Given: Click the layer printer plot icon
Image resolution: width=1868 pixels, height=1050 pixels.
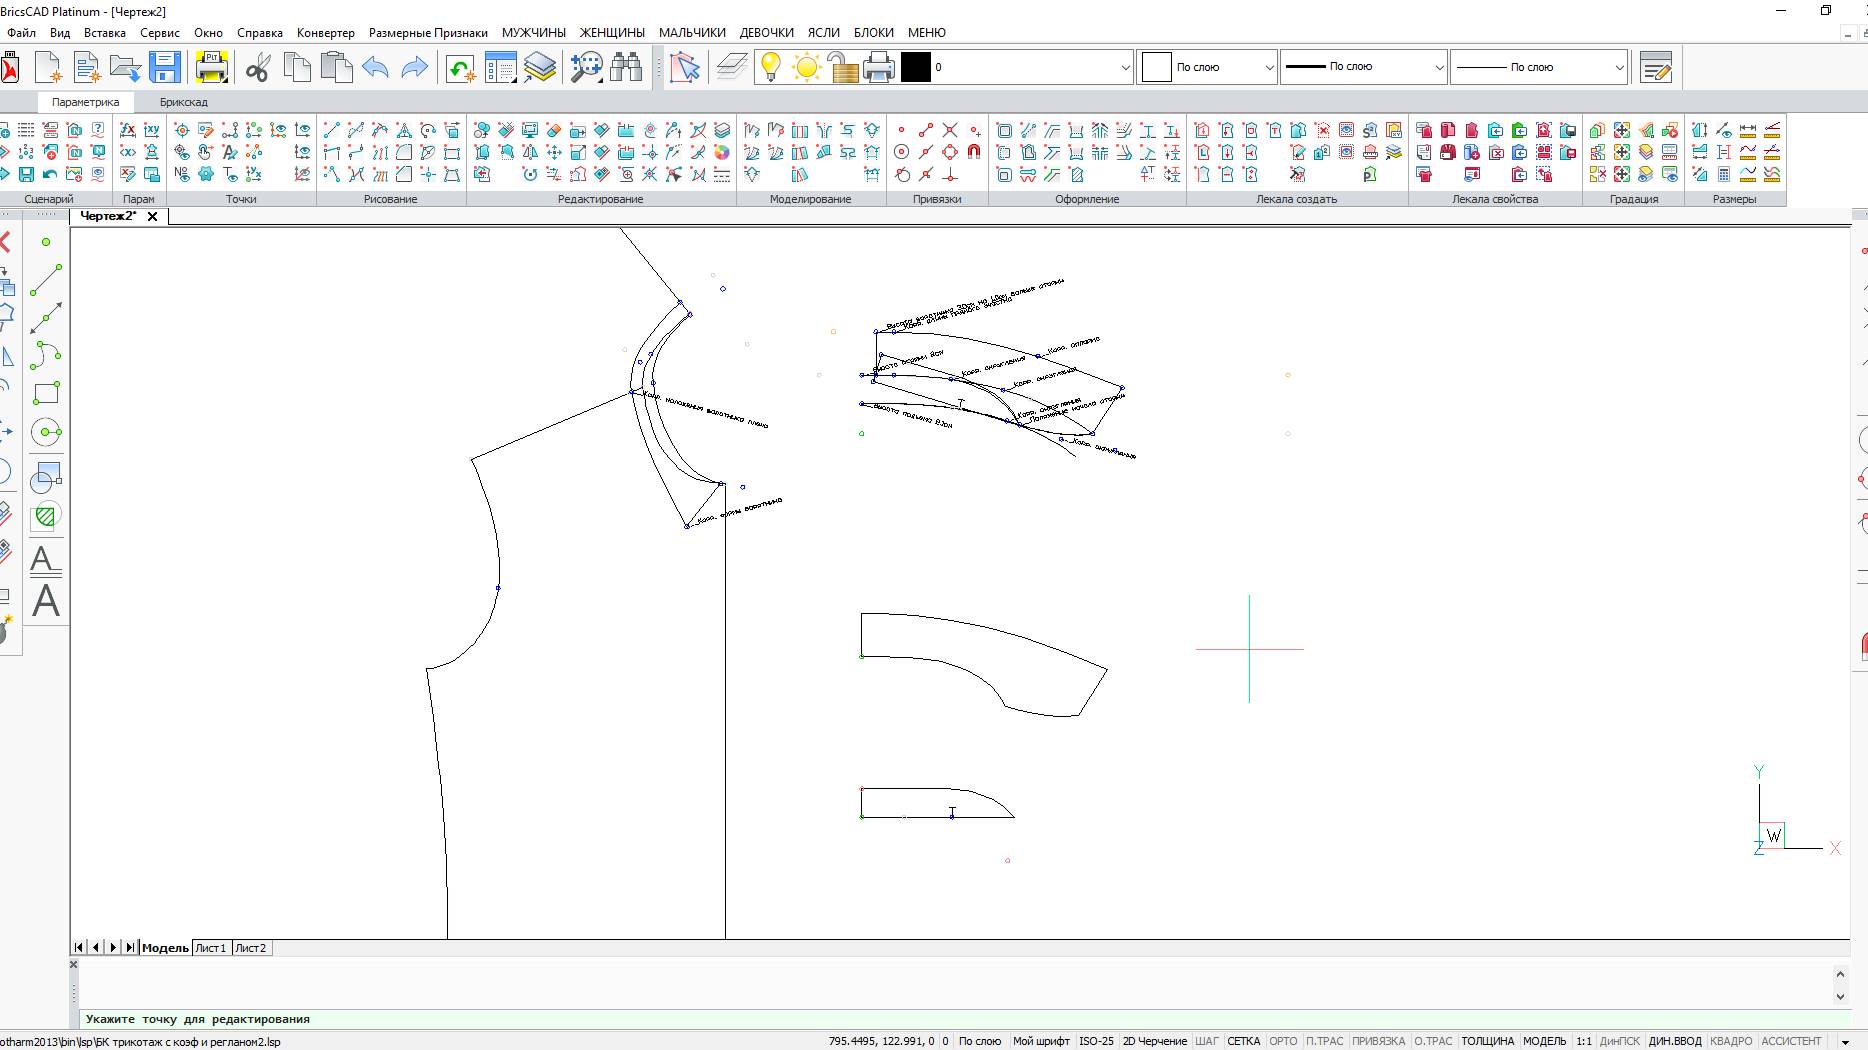Looking at the screenshot, I should 878,67.
